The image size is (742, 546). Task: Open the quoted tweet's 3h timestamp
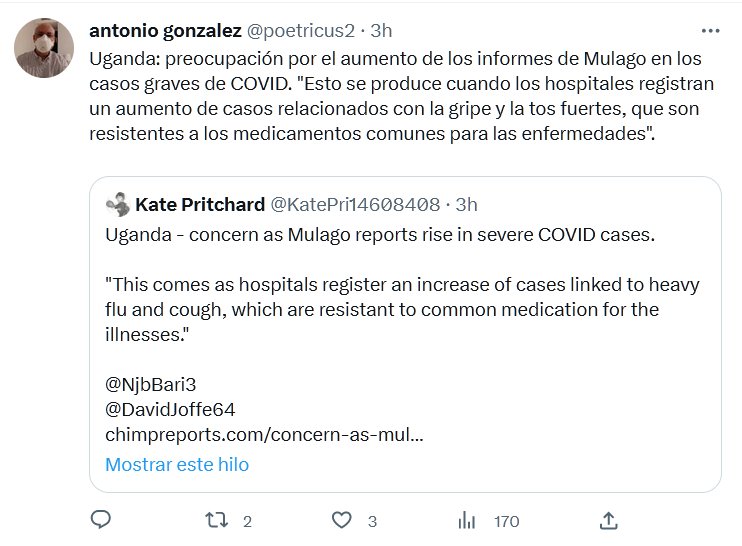click(x=466, y=205)
